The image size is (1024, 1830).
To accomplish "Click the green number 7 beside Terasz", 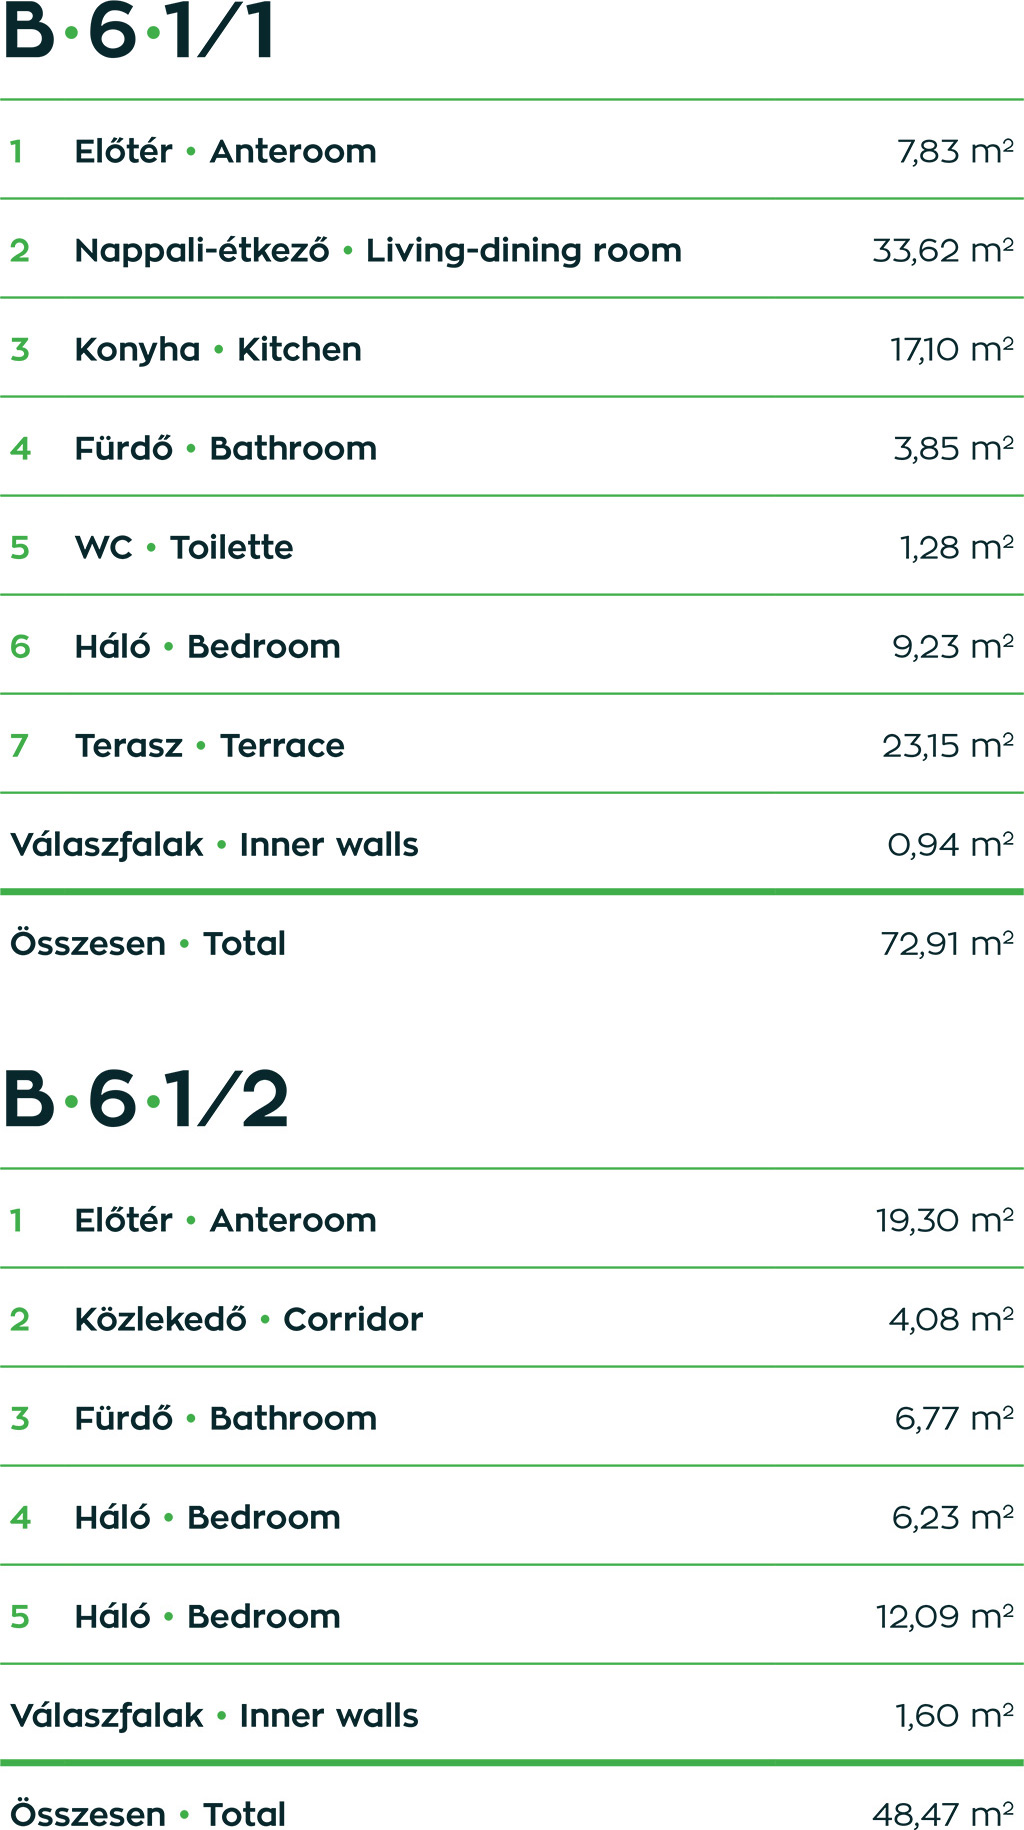I will tap(19, 745).
